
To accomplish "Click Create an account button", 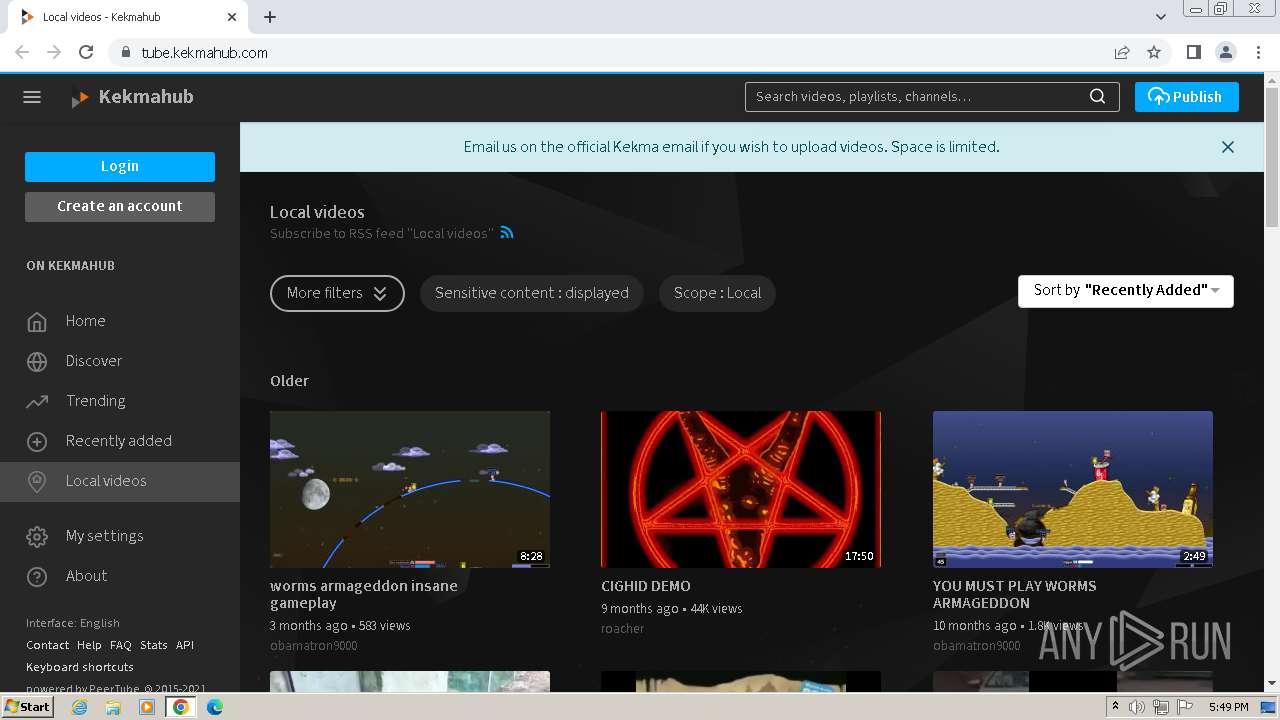I will click(120, 207).
